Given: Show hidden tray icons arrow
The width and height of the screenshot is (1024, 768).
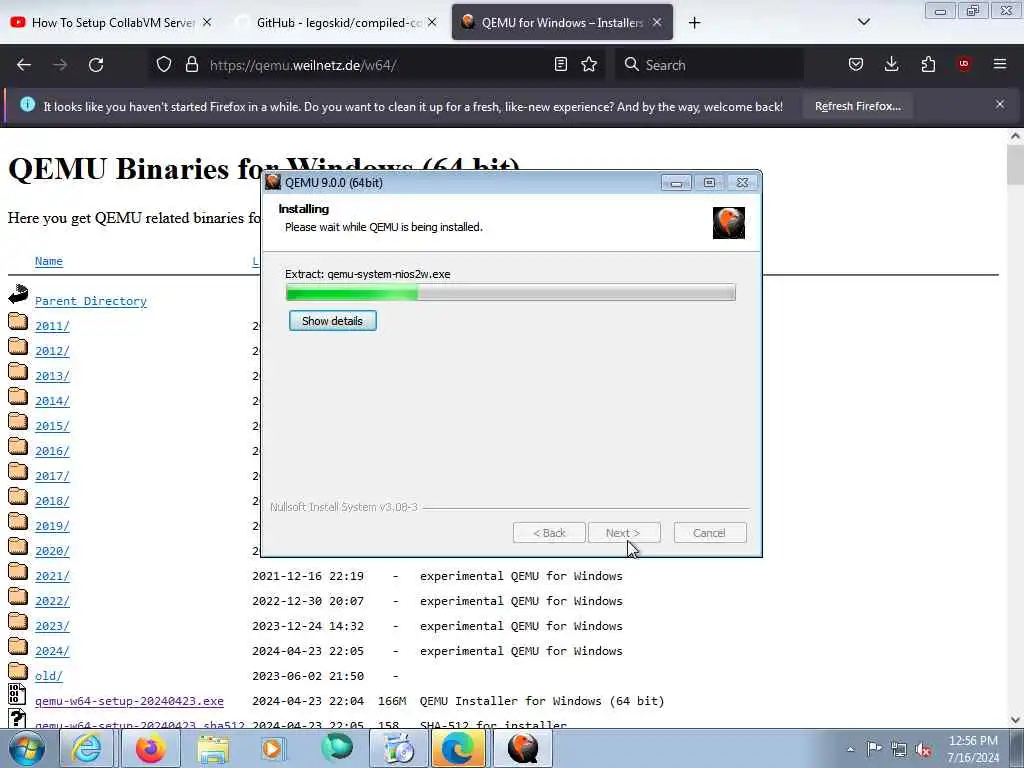Looking at the screenshot, I should click(850, 749).
